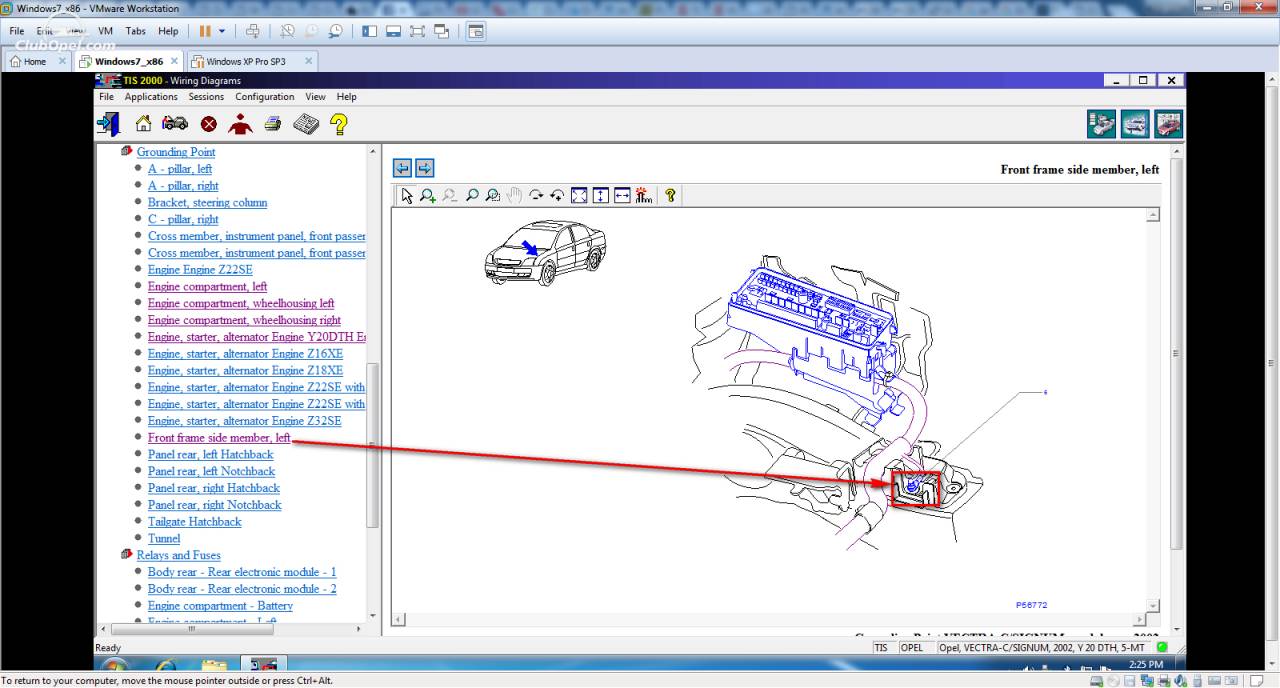Open the TIS 2000 View menu
The width and height of the screenshot is (1280, 688).
316,97
